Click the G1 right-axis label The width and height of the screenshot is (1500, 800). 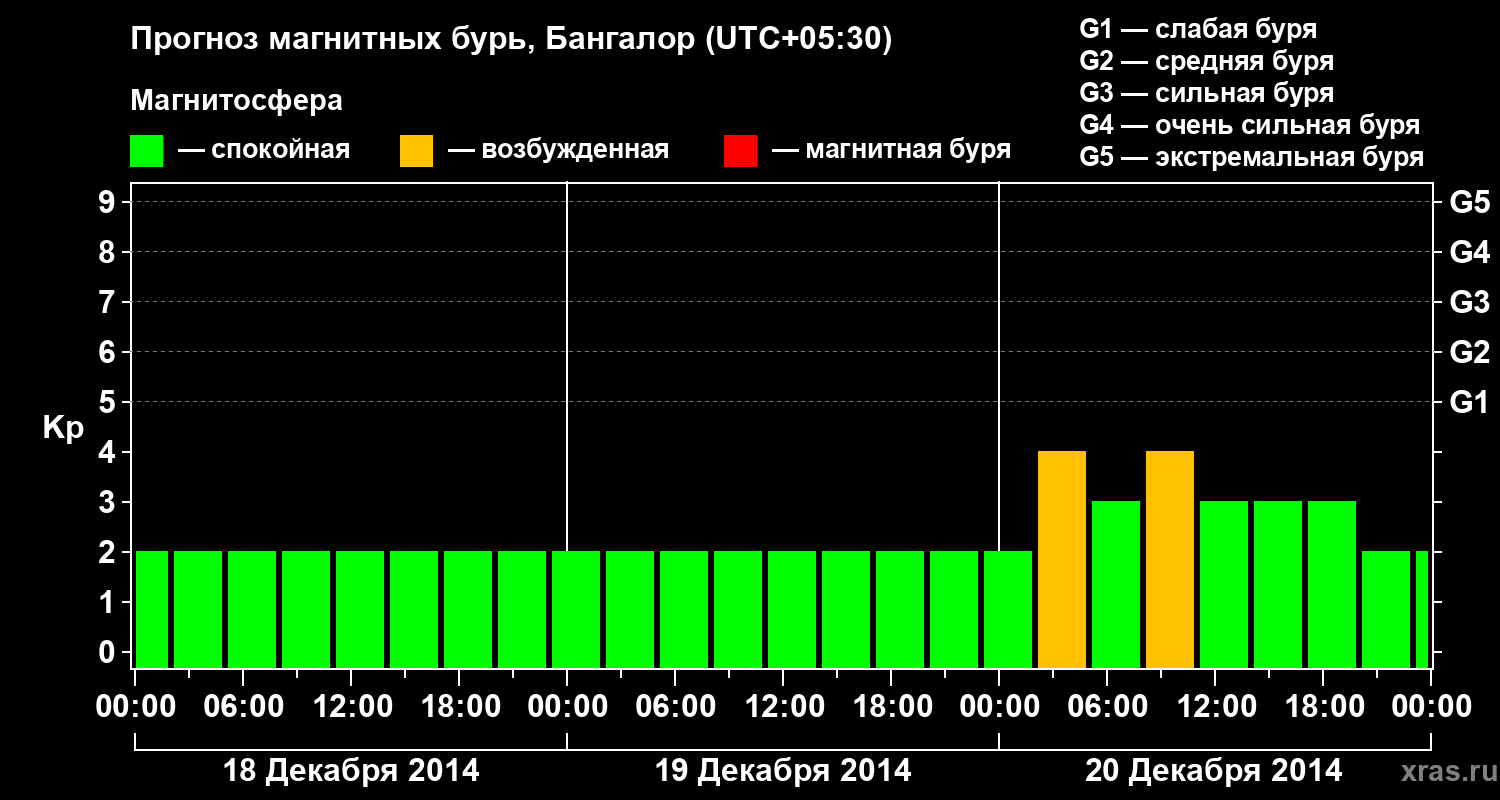tap(1470, 402)
